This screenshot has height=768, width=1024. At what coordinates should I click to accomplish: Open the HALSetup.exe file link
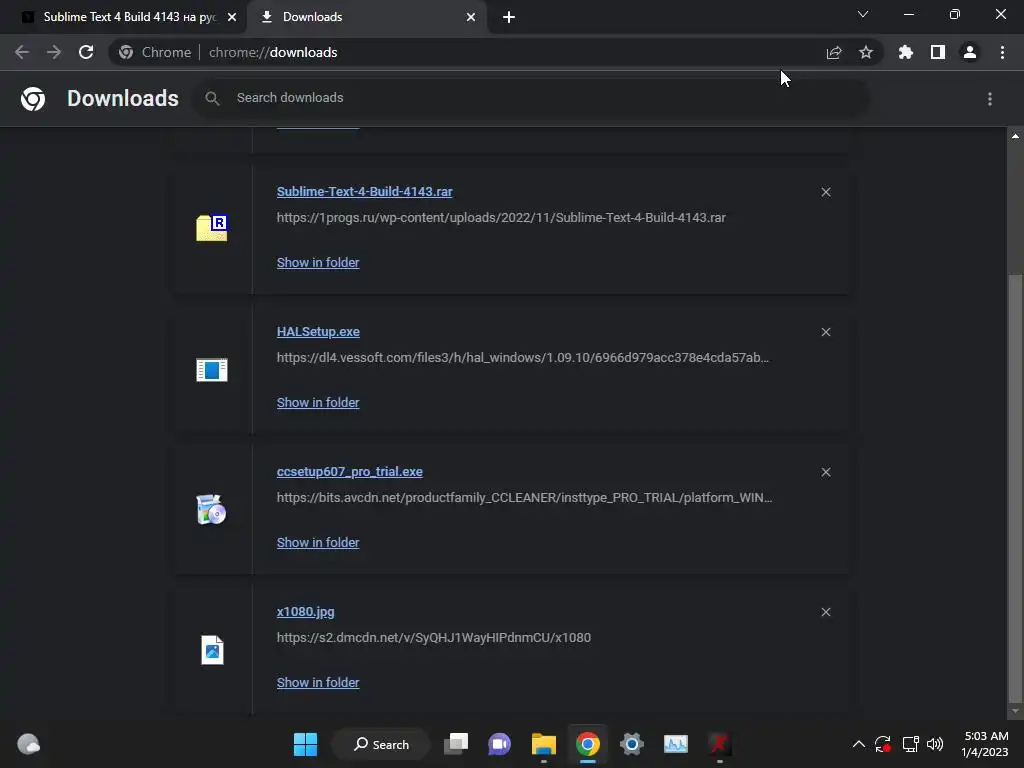coord(318,332)
